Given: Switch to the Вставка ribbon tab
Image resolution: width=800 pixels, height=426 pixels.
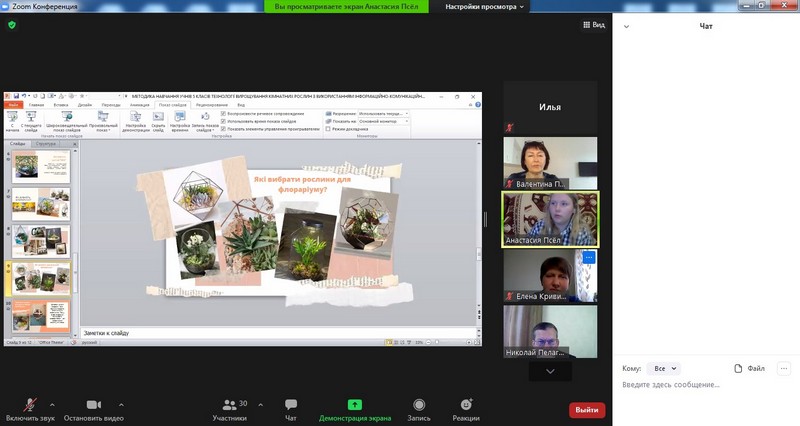Looking at the screenshot, I should (x=61, y=105).
